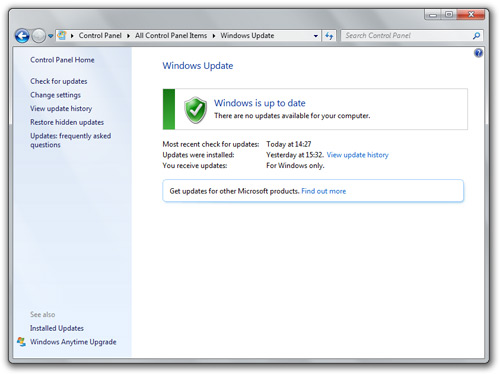Click the Windows Anytime Upgrade flag icon
The image size is (500, 374).
coord(21,342)
